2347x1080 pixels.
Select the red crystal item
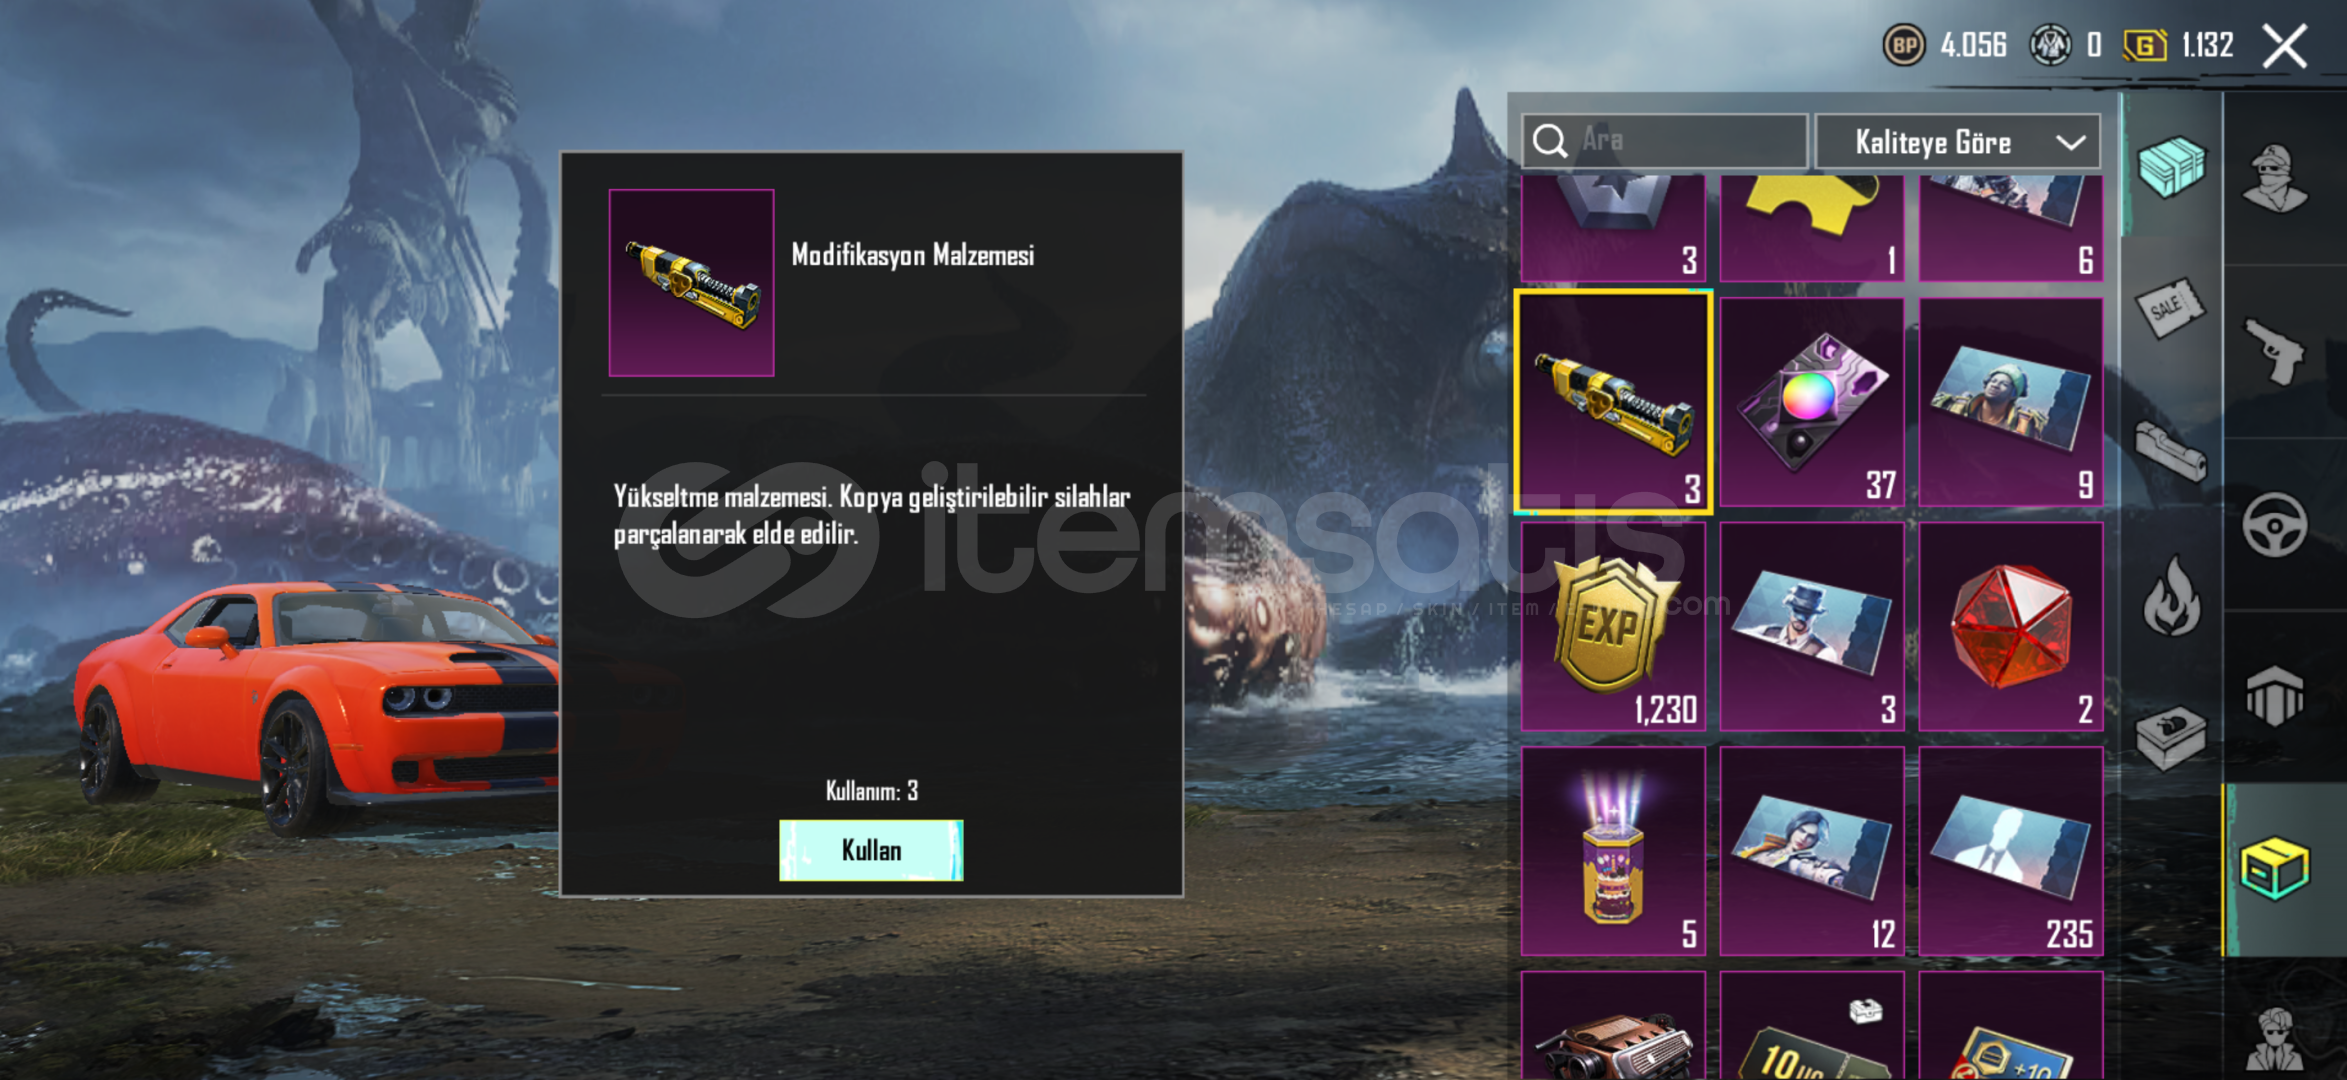point(2011,627)
